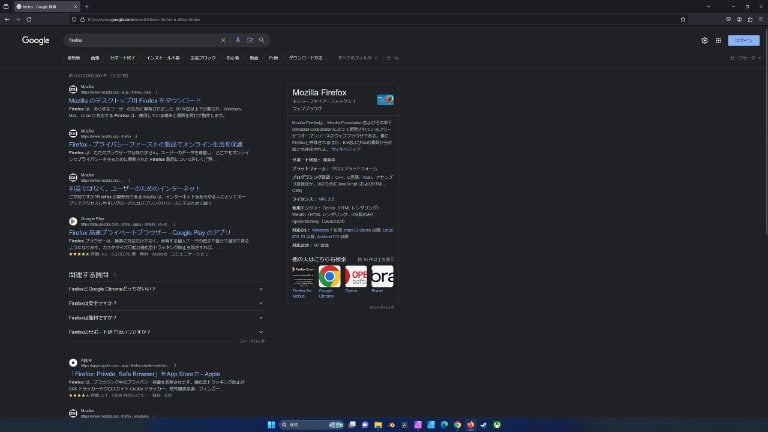768x432 pixels.
Task: Open Mozilla desktop Firefox download result
Action: point(135,100)
